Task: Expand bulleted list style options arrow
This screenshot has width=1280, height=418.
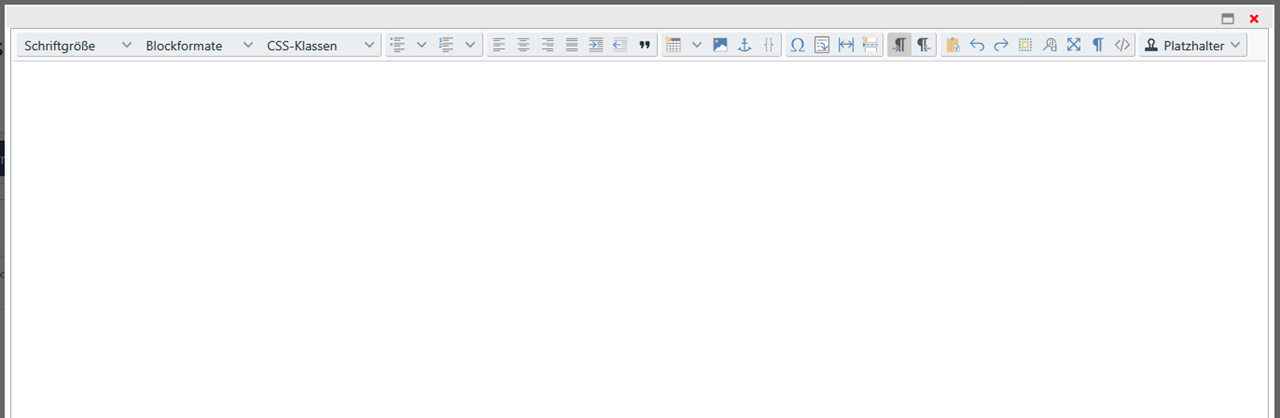Action: point(421,45)
